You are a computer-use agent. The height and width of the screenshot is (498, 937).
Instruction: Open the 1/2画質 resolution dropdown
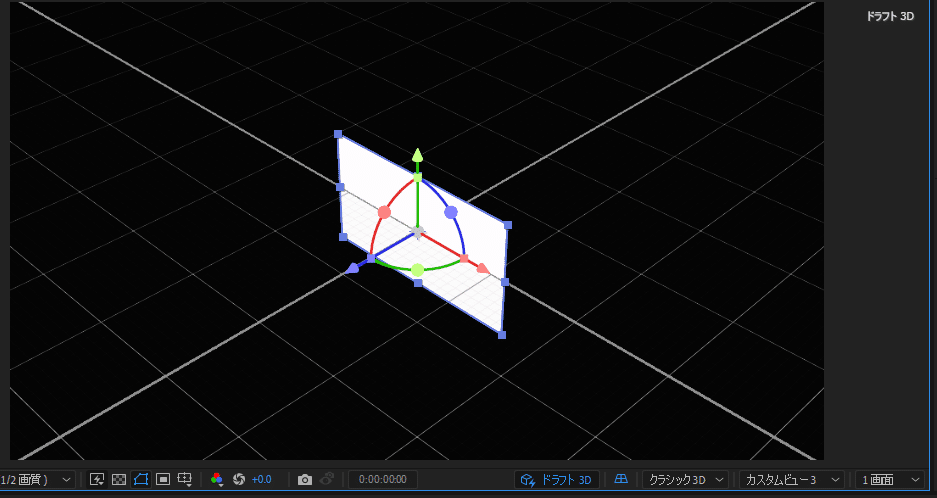pyautogui.click(x=37, y=479)
